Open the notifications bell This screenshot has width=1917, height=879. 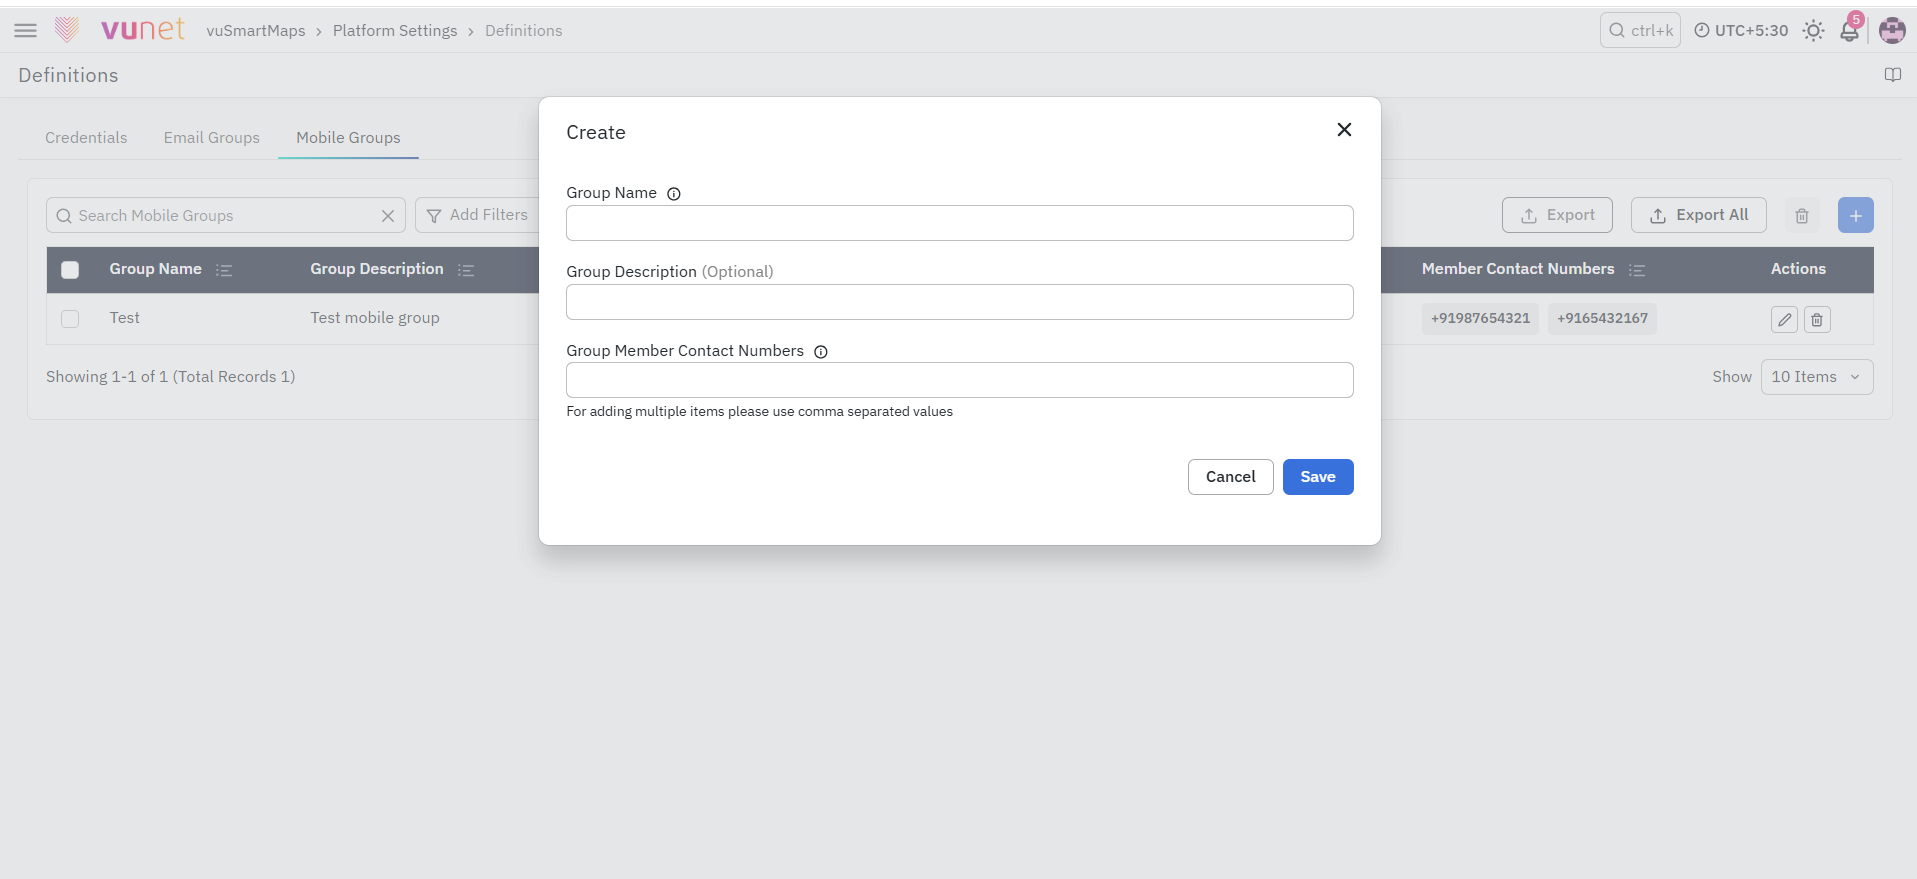[1850, 30]
